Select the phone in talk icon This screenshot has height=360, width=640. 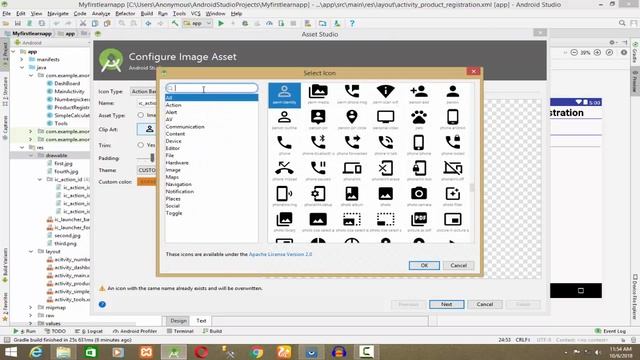coord(386,143)
